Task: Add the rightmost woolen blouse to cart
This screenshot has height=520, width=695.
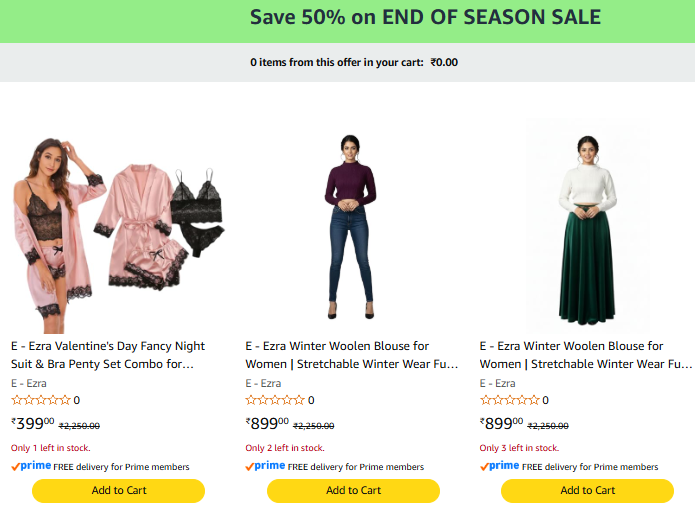Action: click(x=587, y=490)
